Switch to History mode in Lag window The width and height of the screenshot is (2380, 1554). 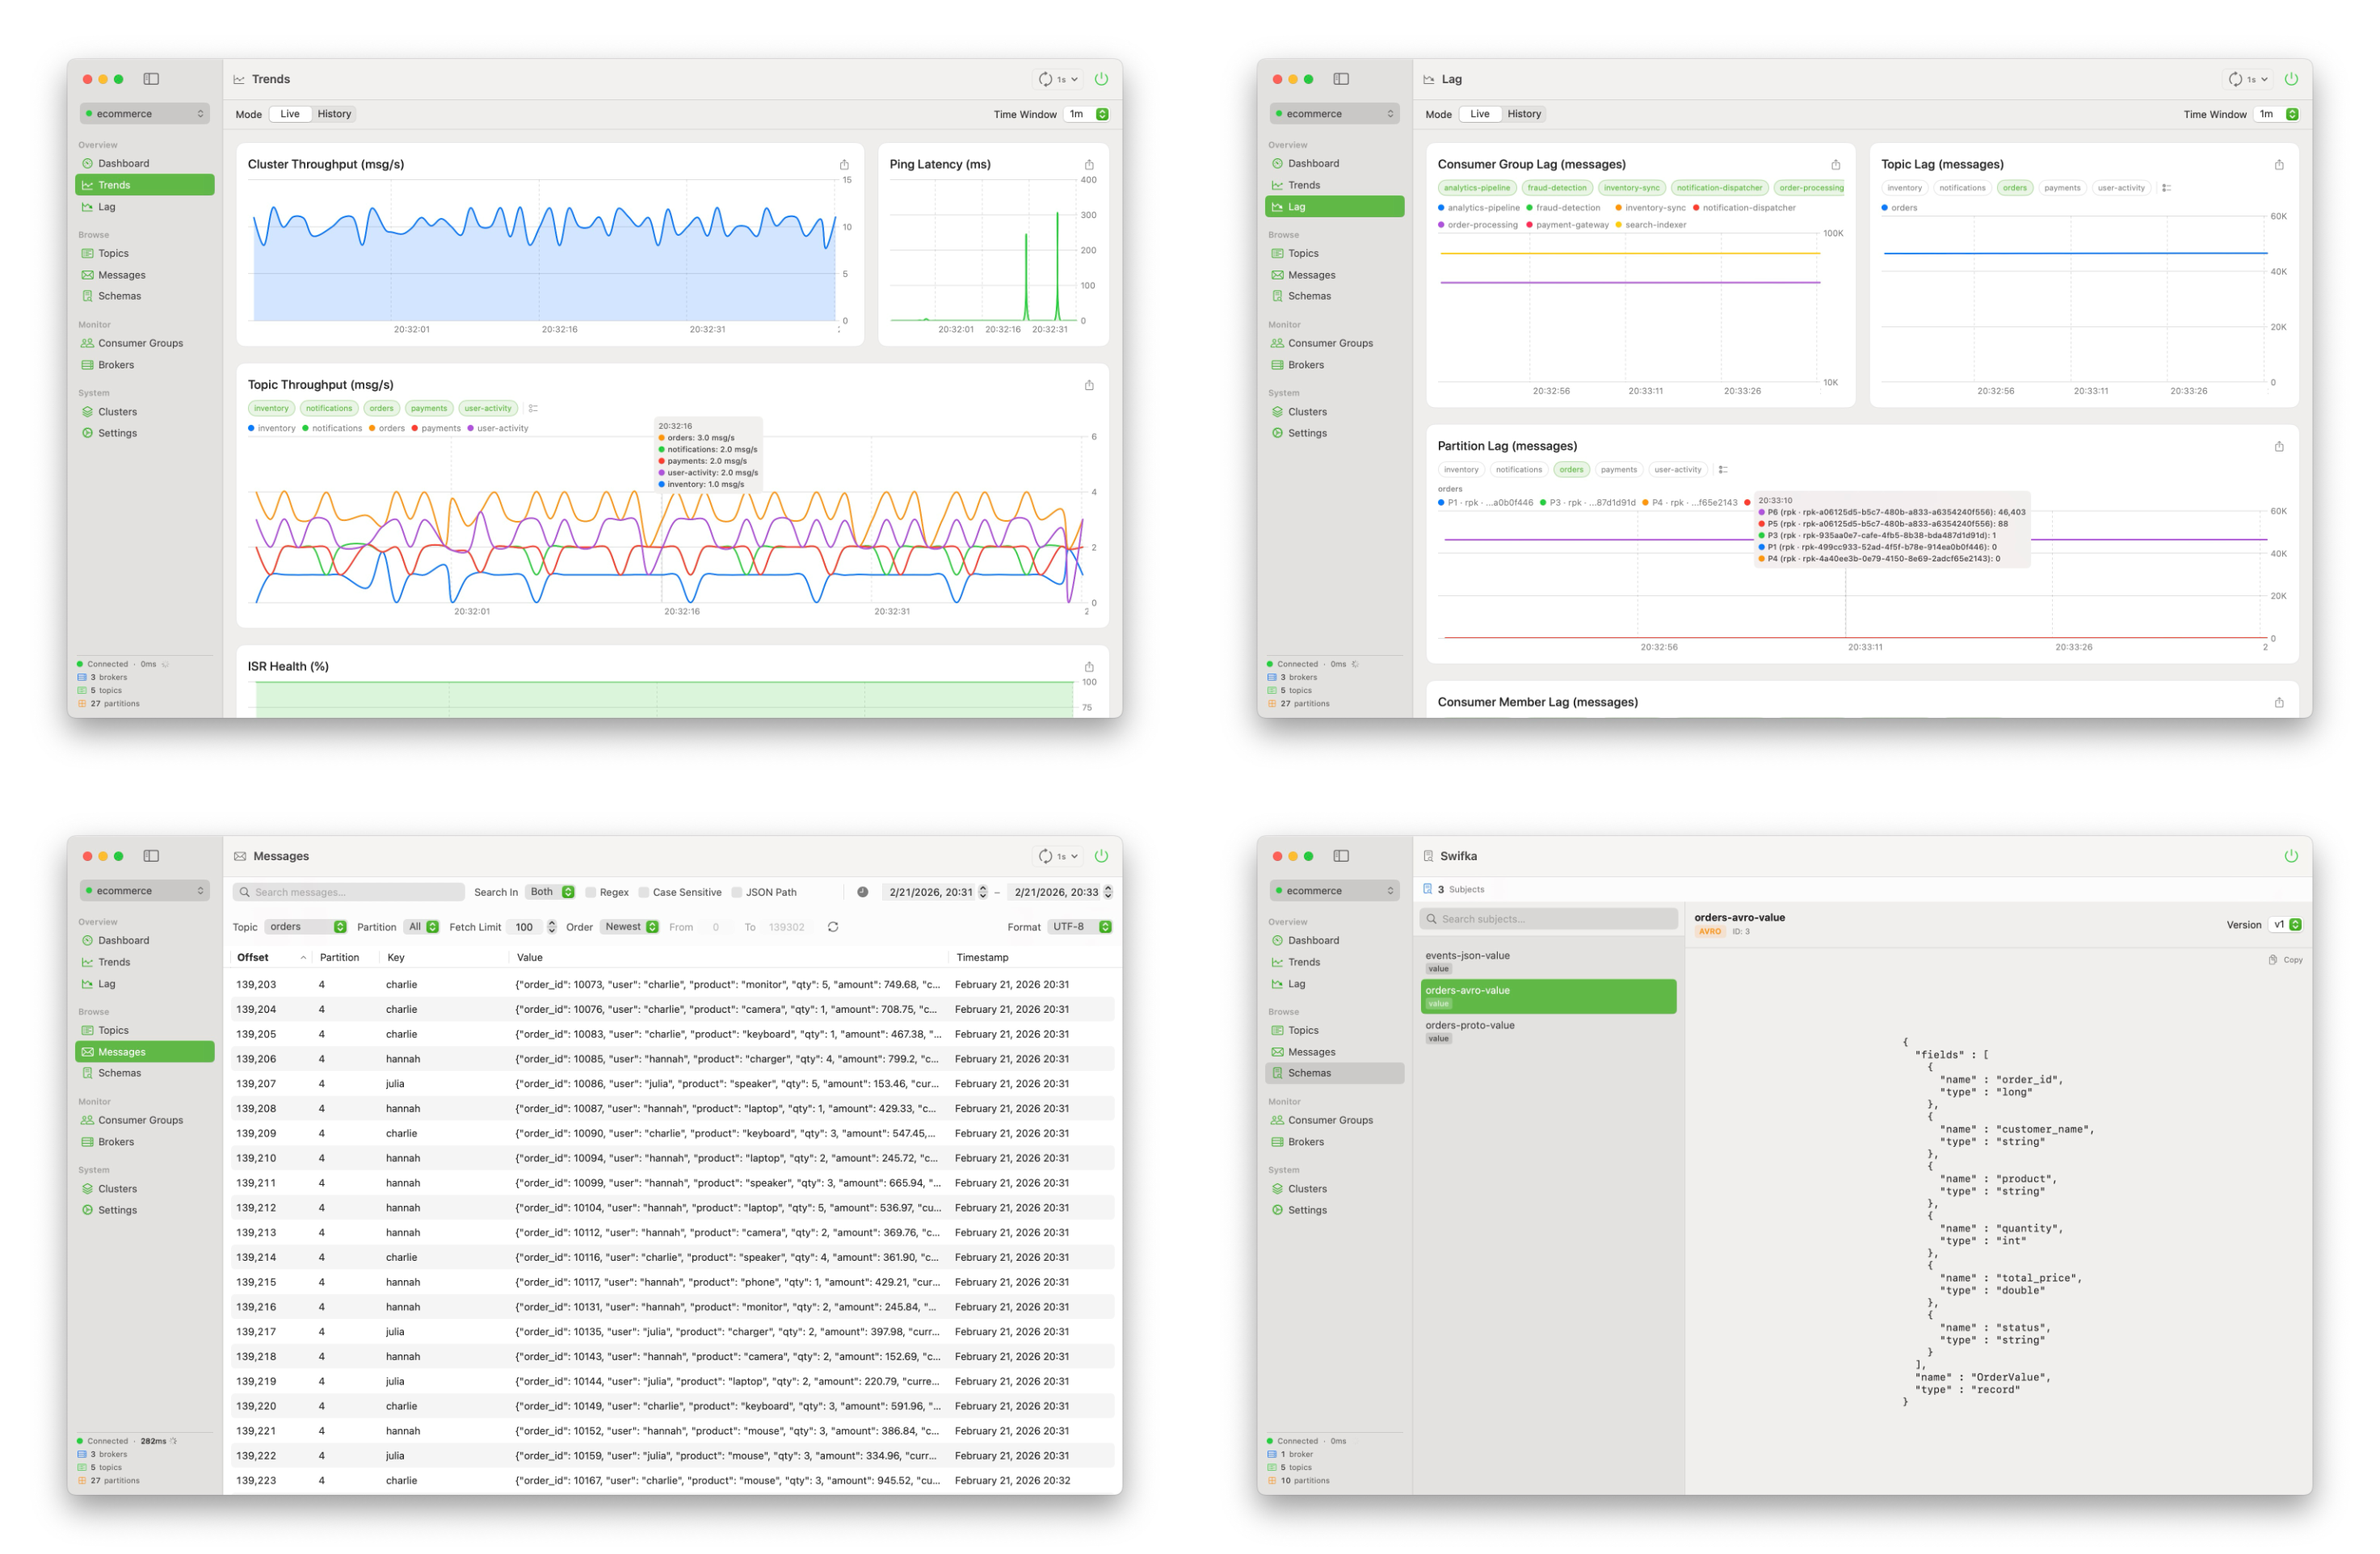(x=1524, y=114)
